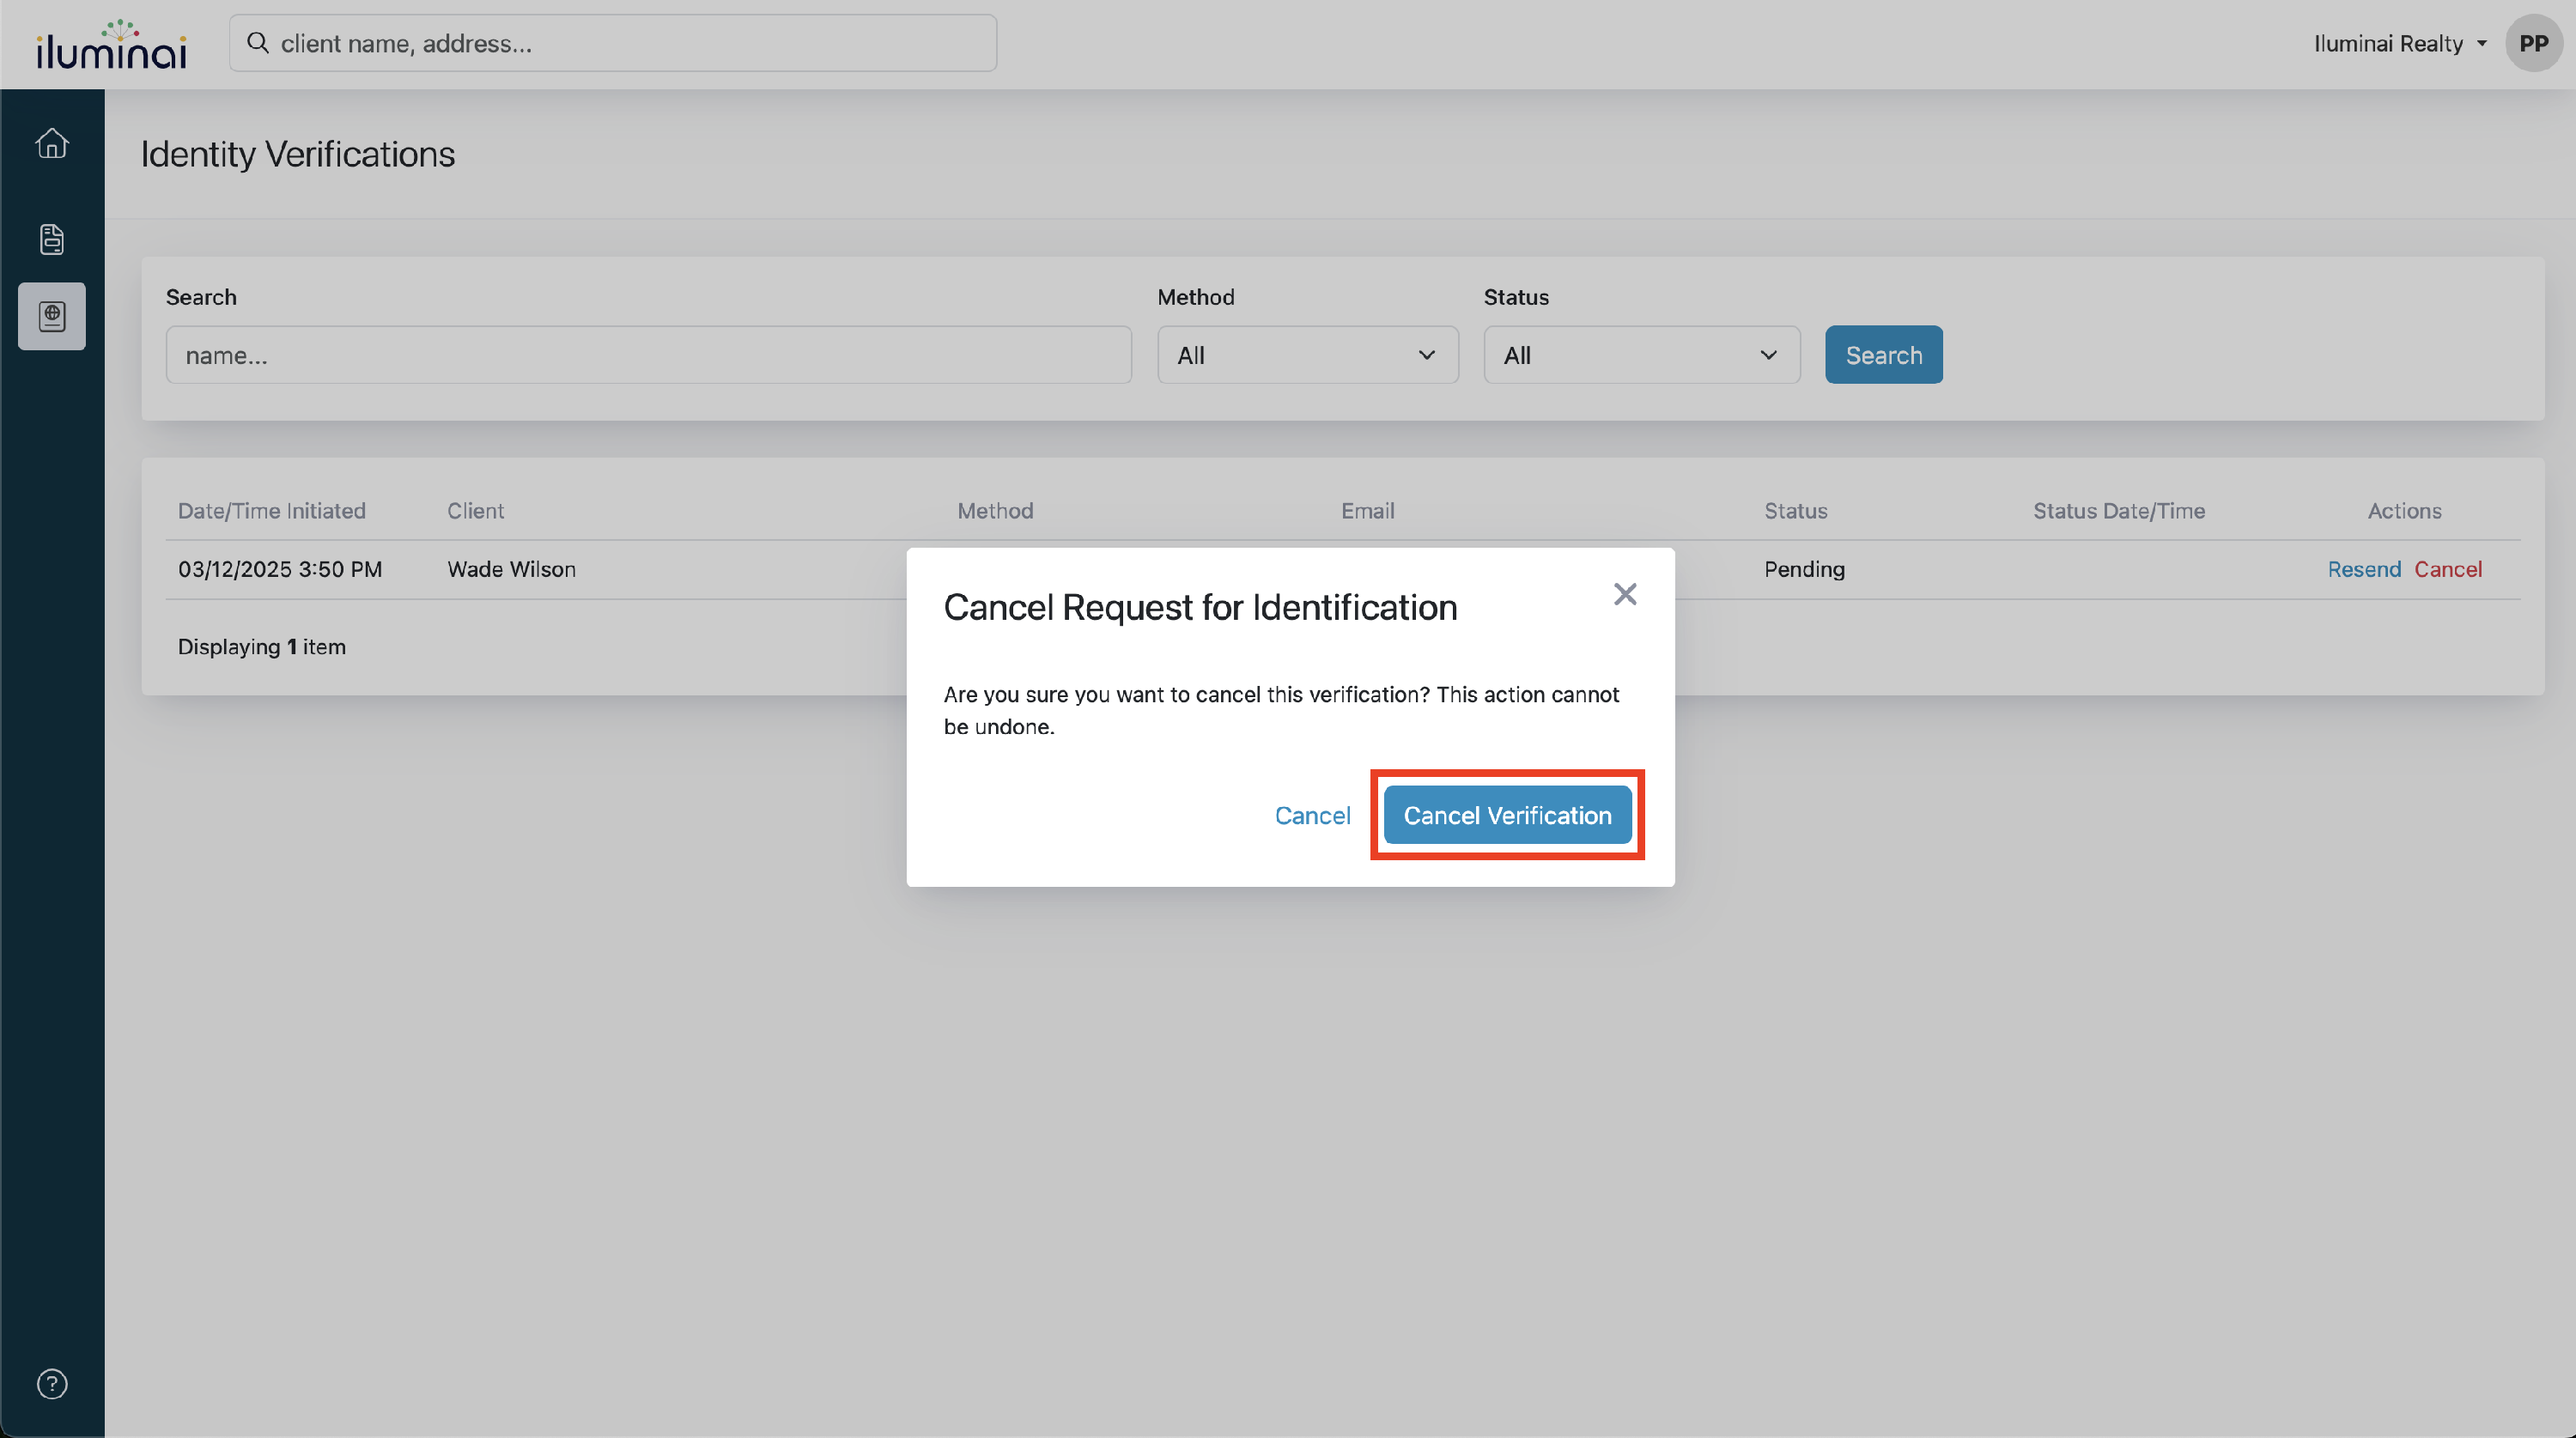
Task: Dismiss dialog via Cancel link
Action: (1312, 815)
